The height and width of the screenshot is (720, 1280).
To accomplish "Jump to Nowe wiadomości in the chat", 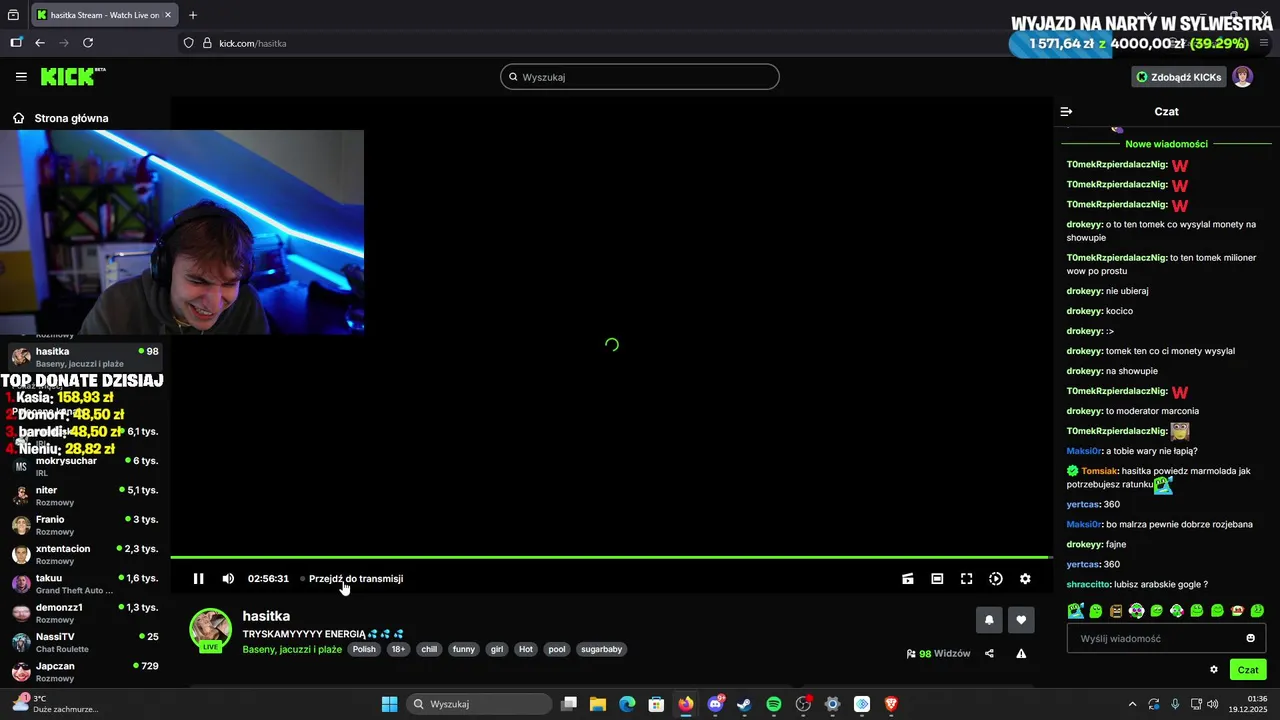I will point(1166,144).
